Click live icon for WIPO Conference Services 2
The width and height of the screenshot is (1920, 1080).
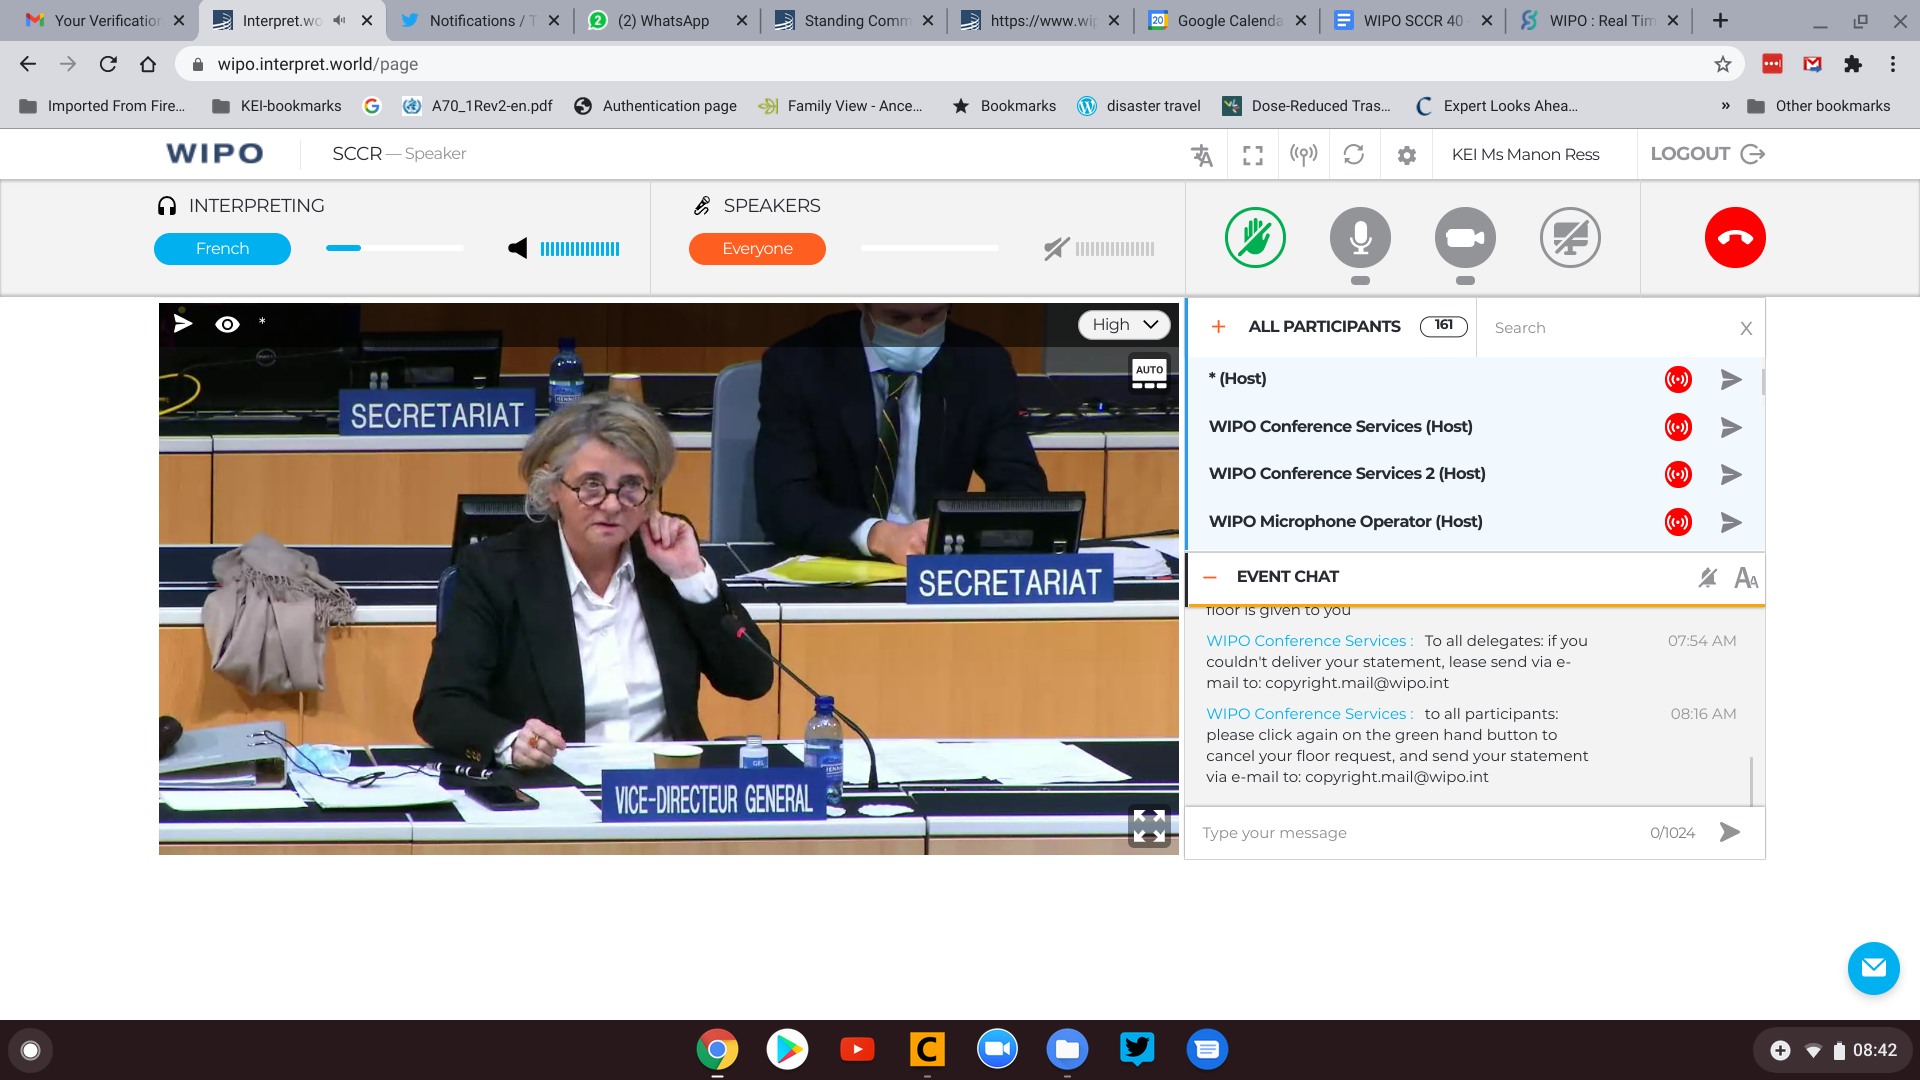[1678, 474]
